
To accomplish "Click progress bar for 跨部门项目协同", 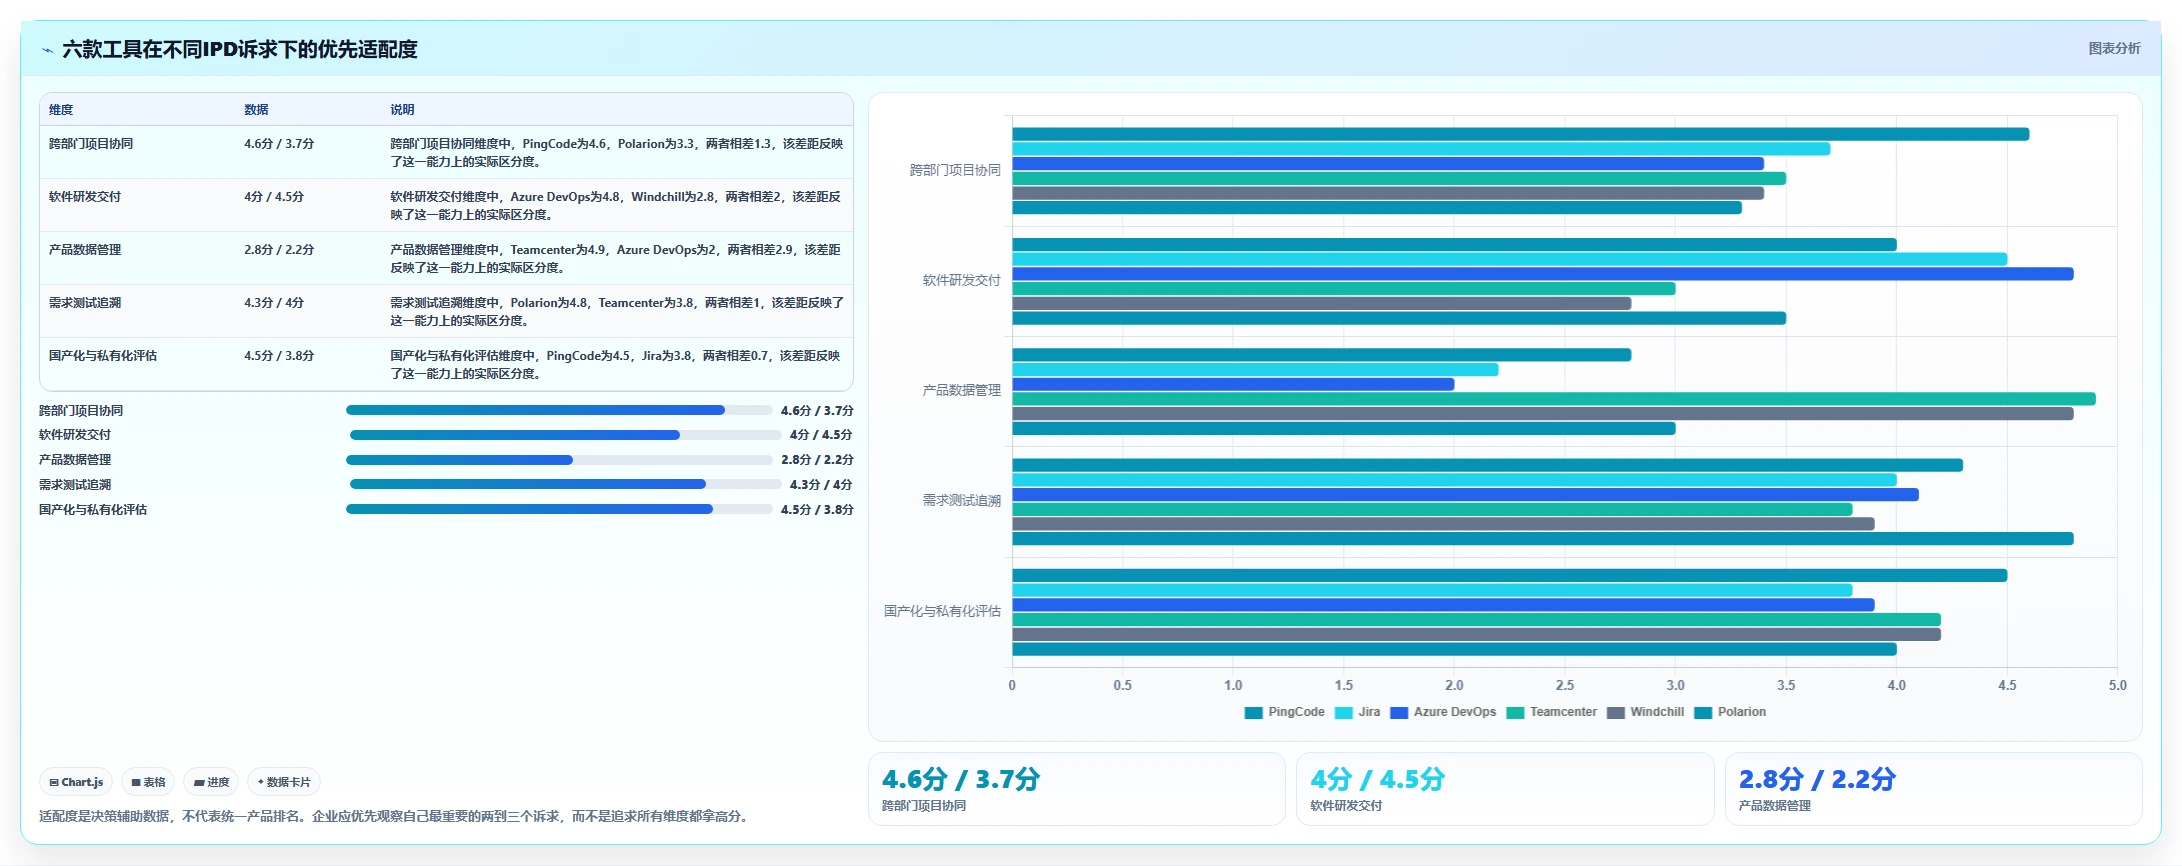I will [x=559, y=410].
